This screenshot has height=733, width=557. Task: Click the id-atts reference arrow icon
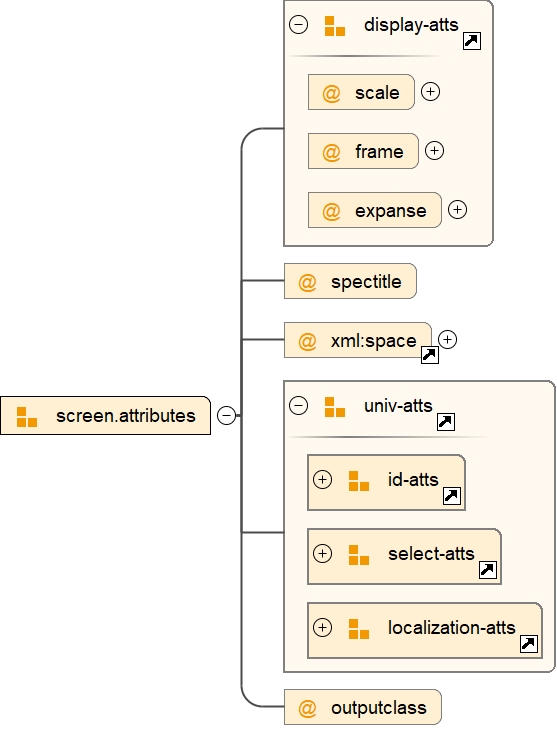[x=452, y=496]
